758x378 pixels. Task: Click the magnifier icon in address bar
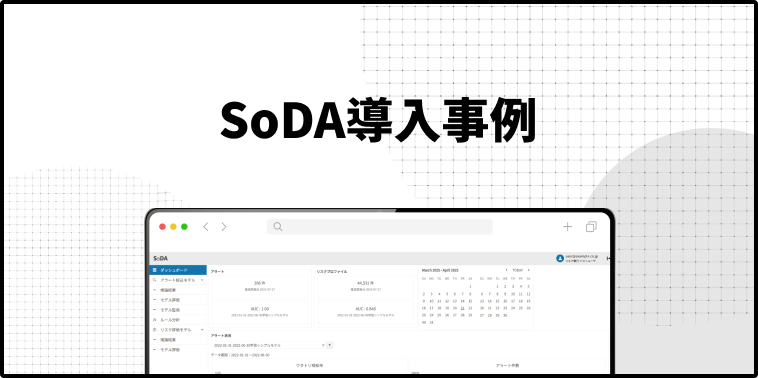pyautogui.click(x=278, y=227)
